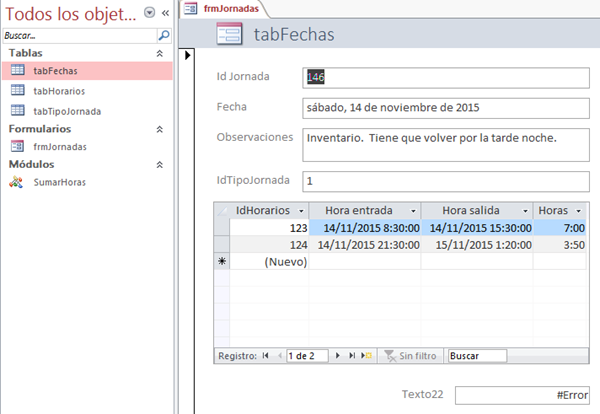The height and width of the screenshot is (414, 600).
Task: Select the row selector for IdHorarios 124
Action: coord(222,244)
